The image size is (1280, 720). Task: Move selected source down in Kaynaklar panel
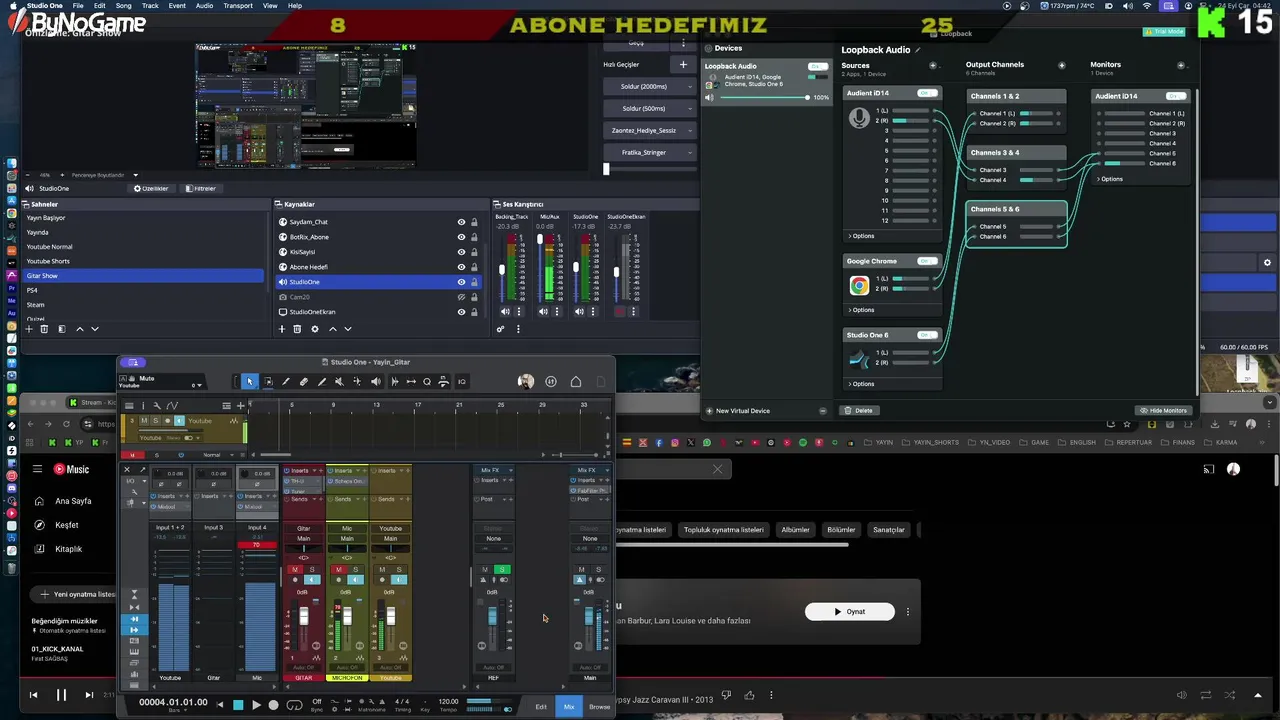coord(348,329)
